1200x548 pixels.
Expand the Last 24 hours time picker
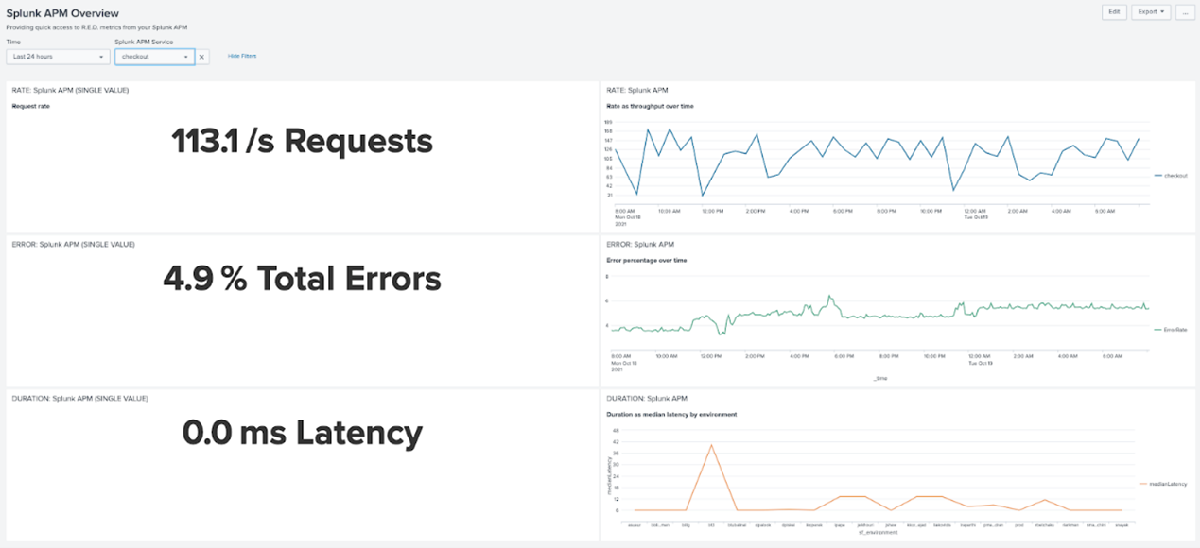(58, 57)
